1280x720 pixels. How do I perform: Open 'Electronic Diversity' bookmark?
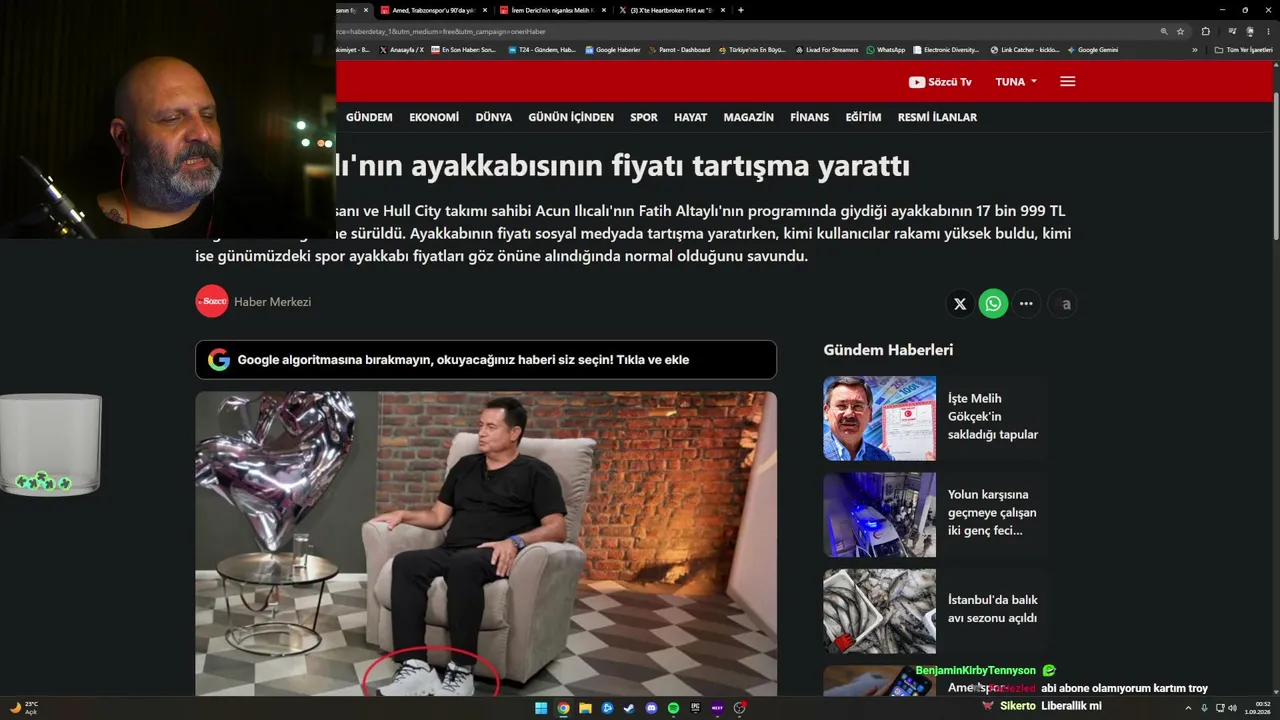(x=946, y=50)
